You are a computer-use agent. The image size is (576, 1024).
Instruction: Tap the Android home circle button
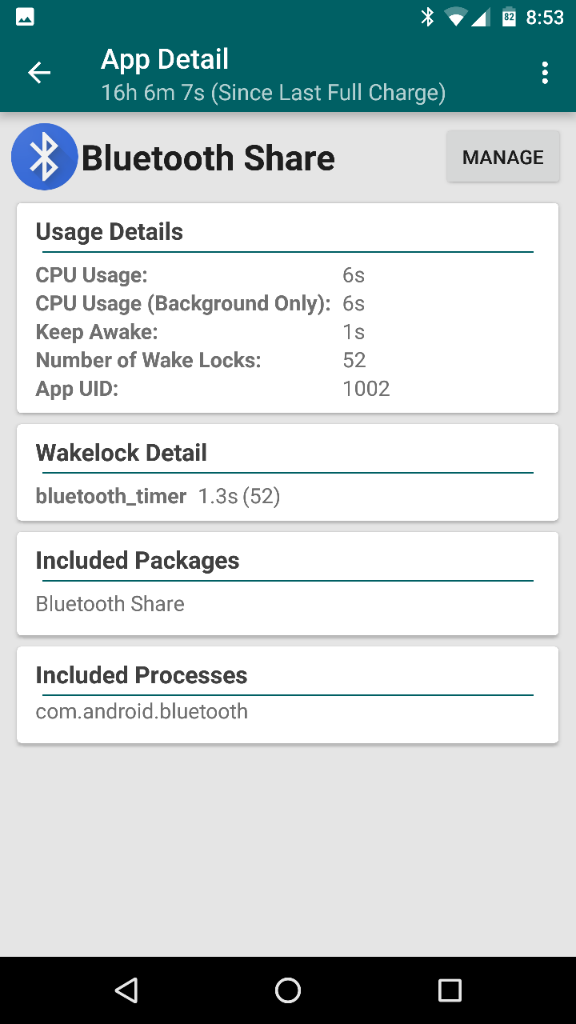288,990
